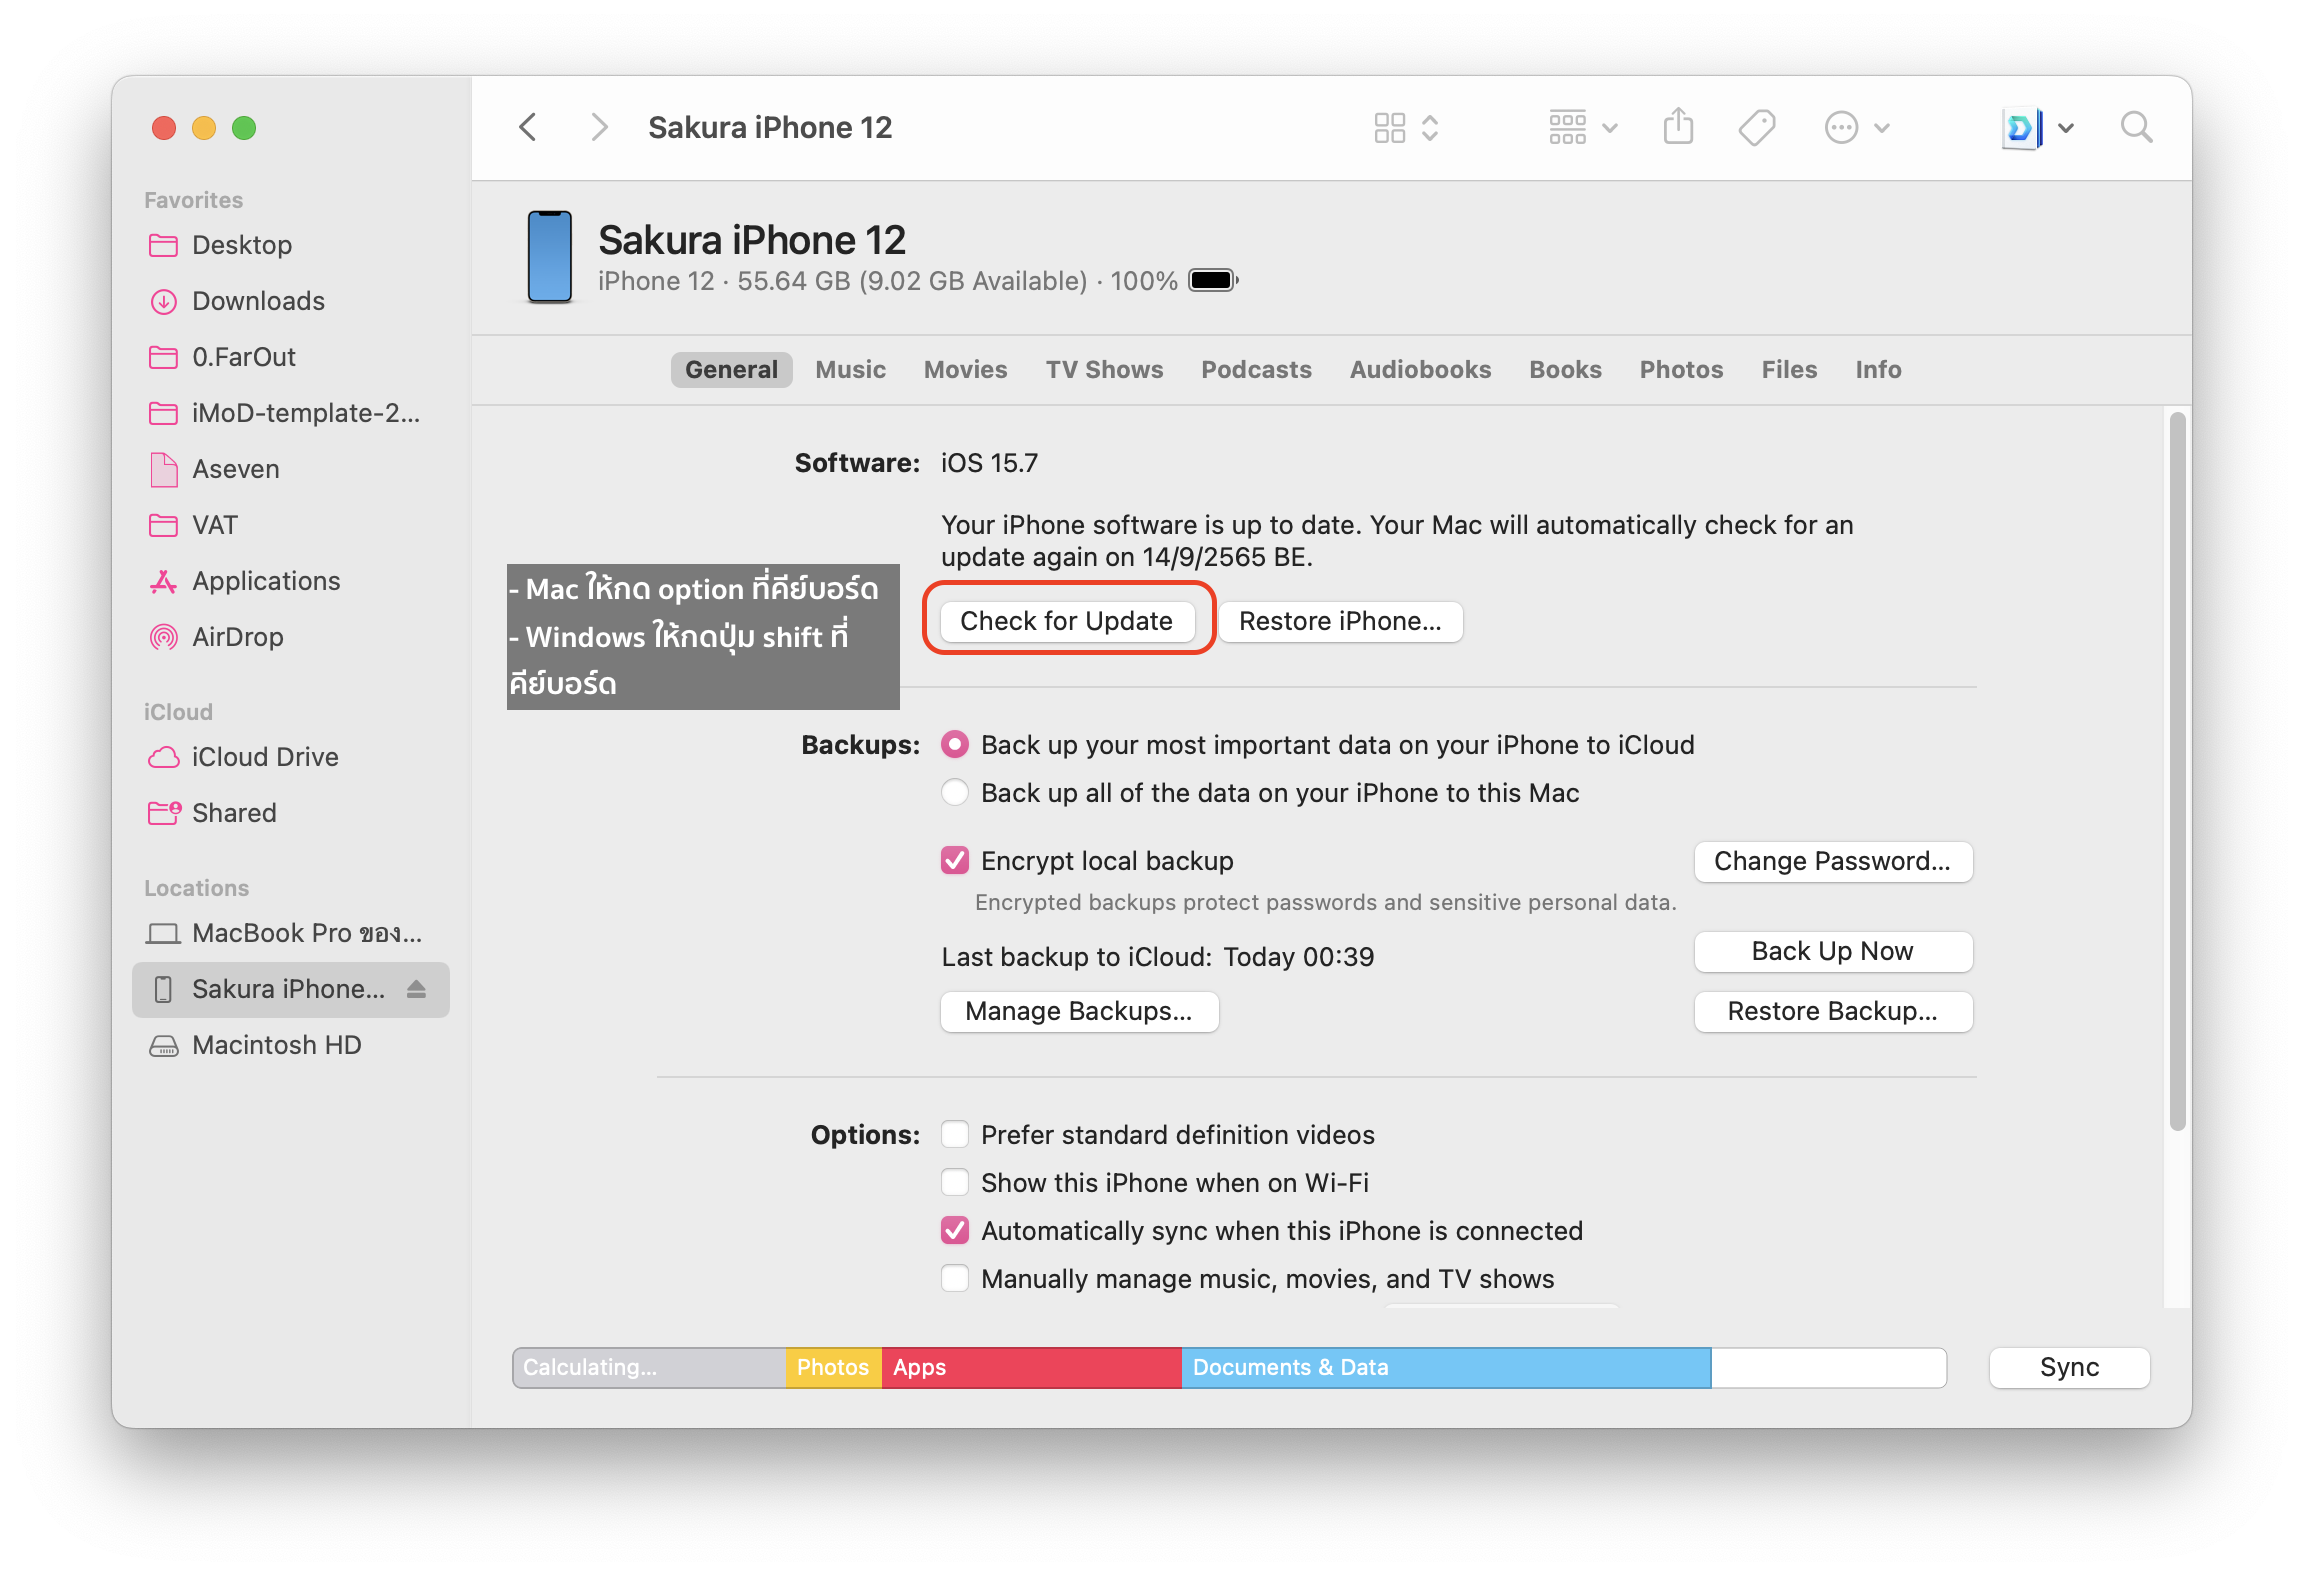Click the eject icon next to Sakura iPhone
This screenshot has height=1576, width=2304.
point(417,989)
